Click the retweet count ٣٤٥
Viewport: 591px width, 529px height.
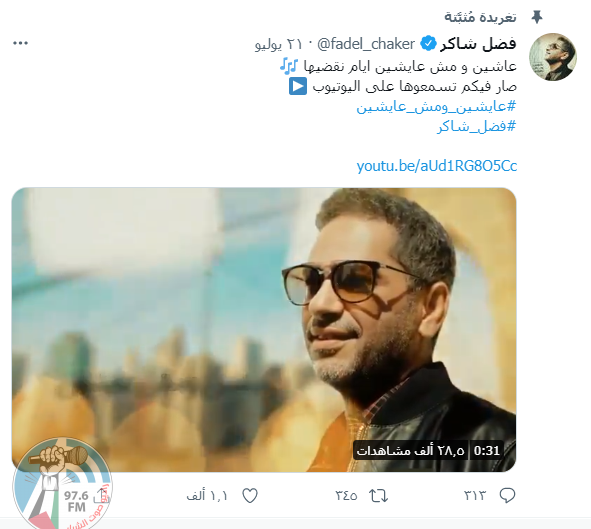pyautogui.click(x=346, y=495)
